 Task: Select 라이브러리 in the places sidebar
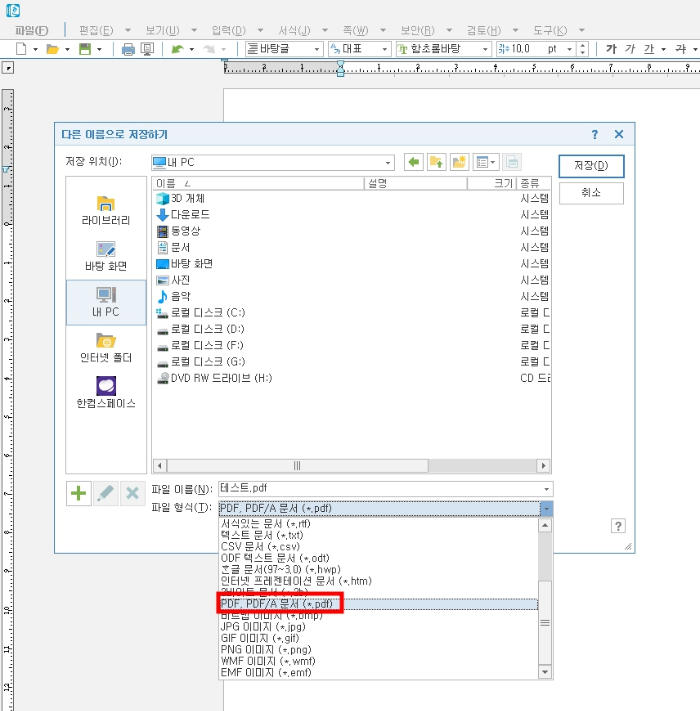(106, 210)
